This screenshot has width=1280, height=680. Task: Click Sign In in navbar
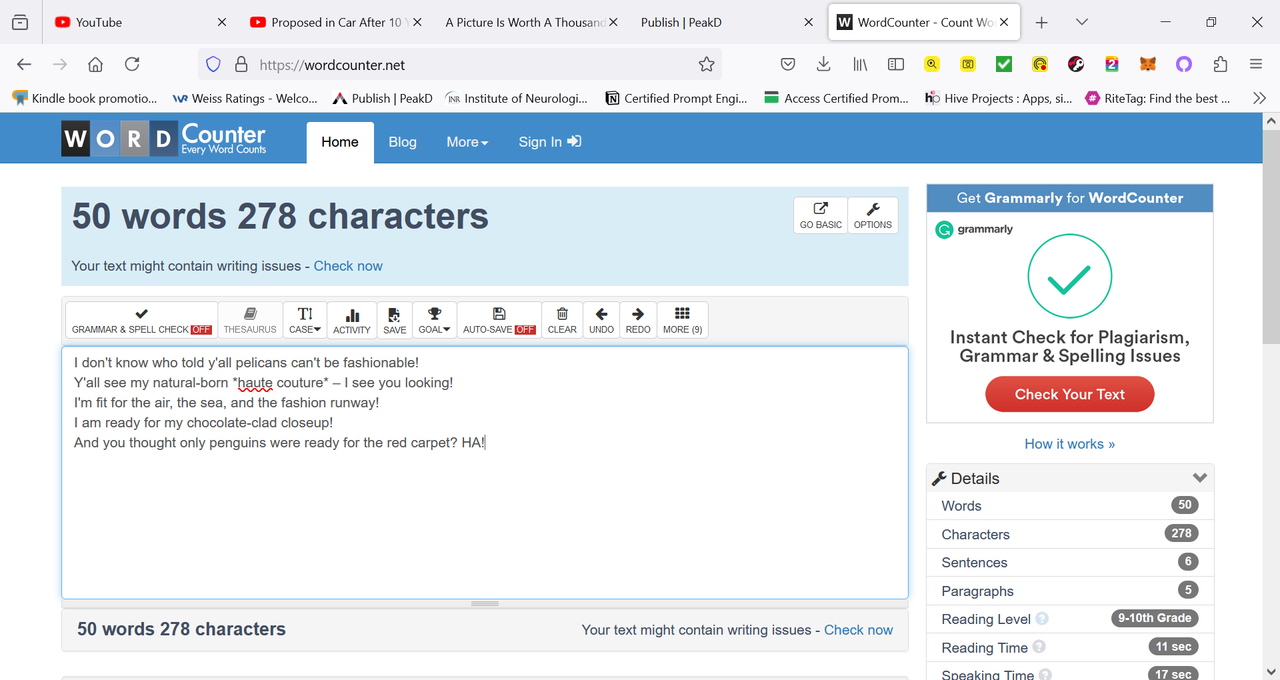point(550,142)
